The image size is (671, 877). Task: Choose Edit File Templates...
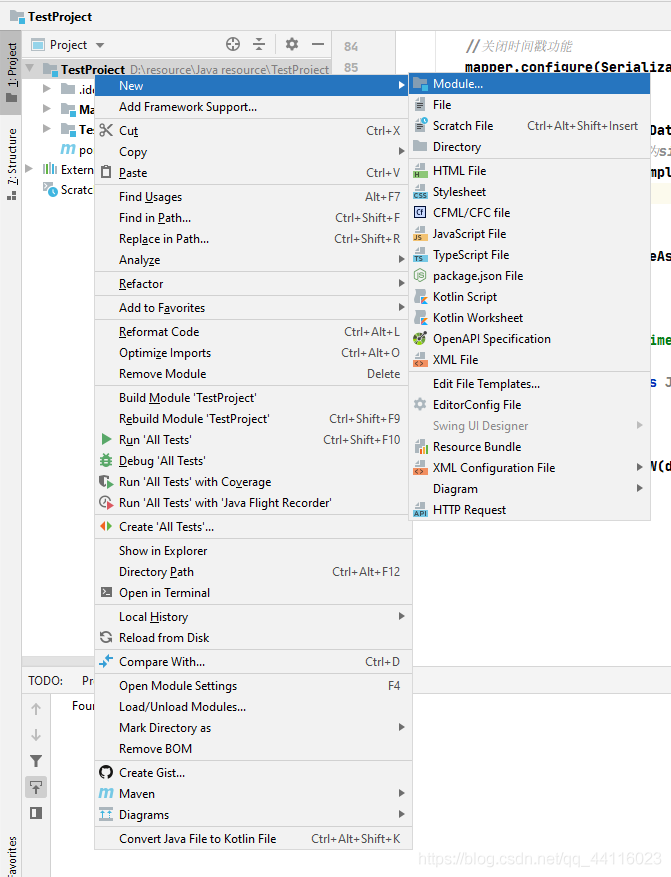pyautogui.click(x=530, y=384)
